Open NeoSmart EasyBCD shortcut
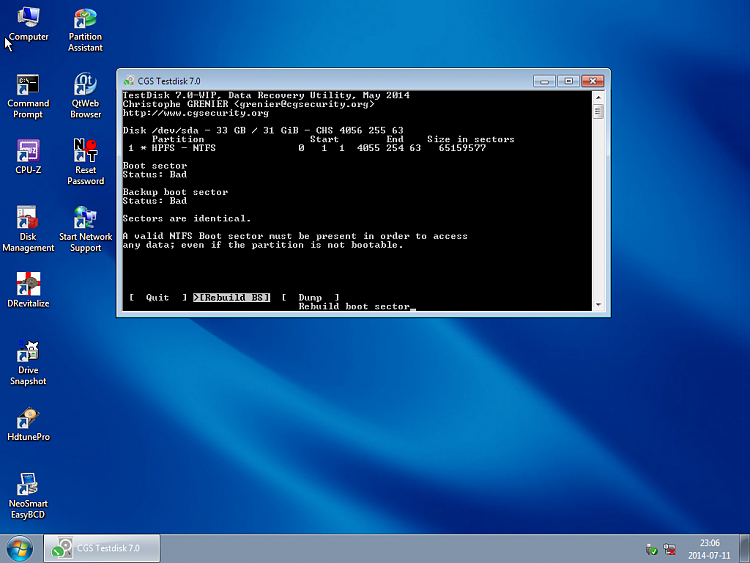The image size is (750, 563). (28, 496)
